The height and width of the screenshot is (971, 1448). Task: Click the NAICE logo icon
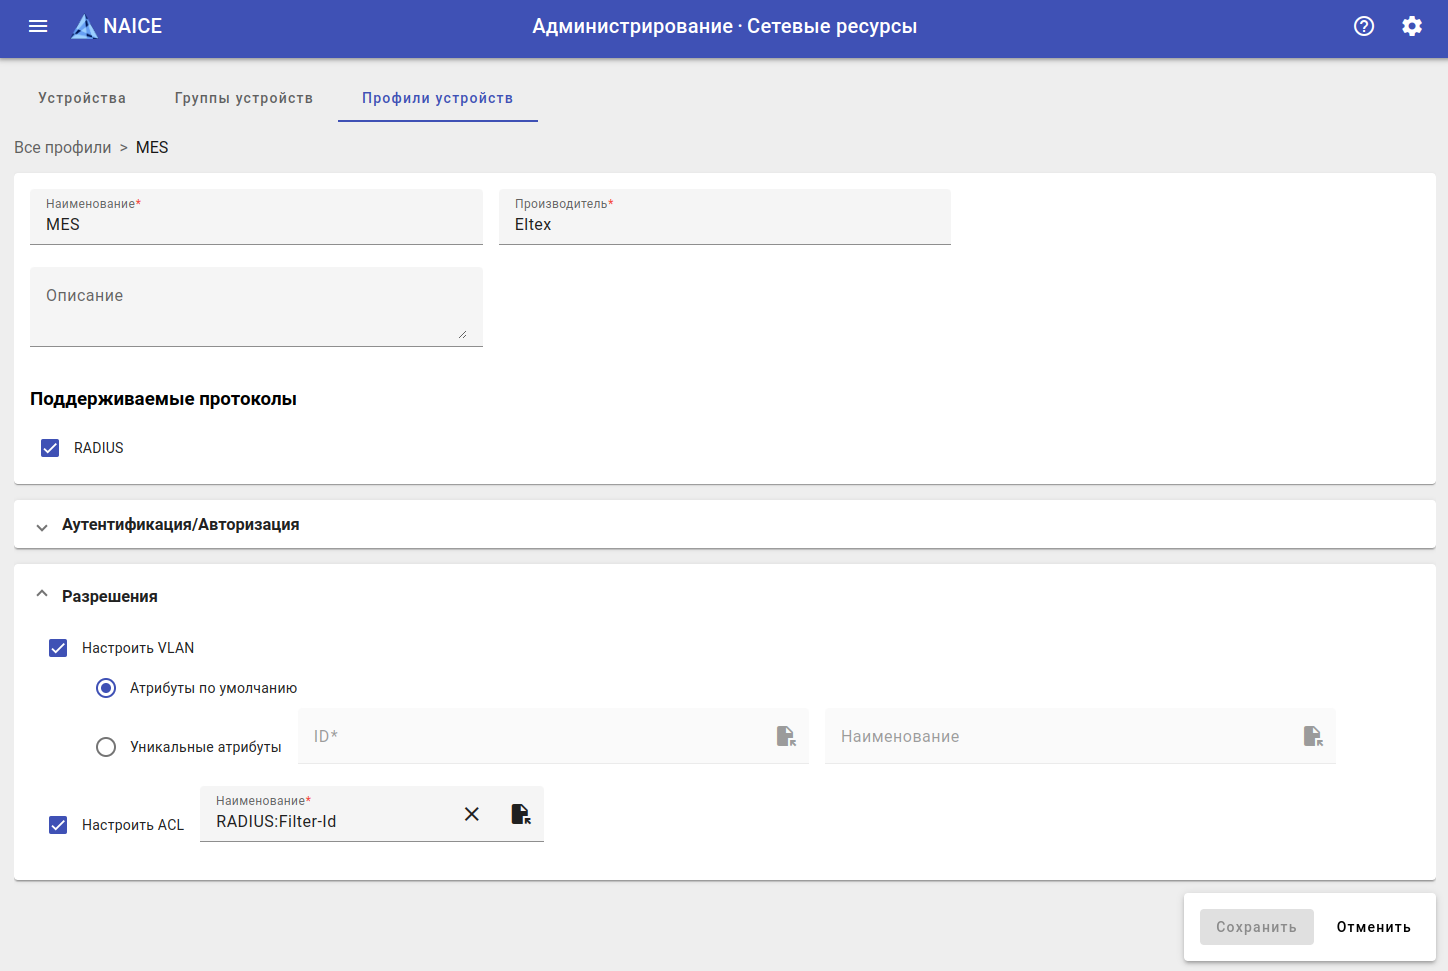85,27
